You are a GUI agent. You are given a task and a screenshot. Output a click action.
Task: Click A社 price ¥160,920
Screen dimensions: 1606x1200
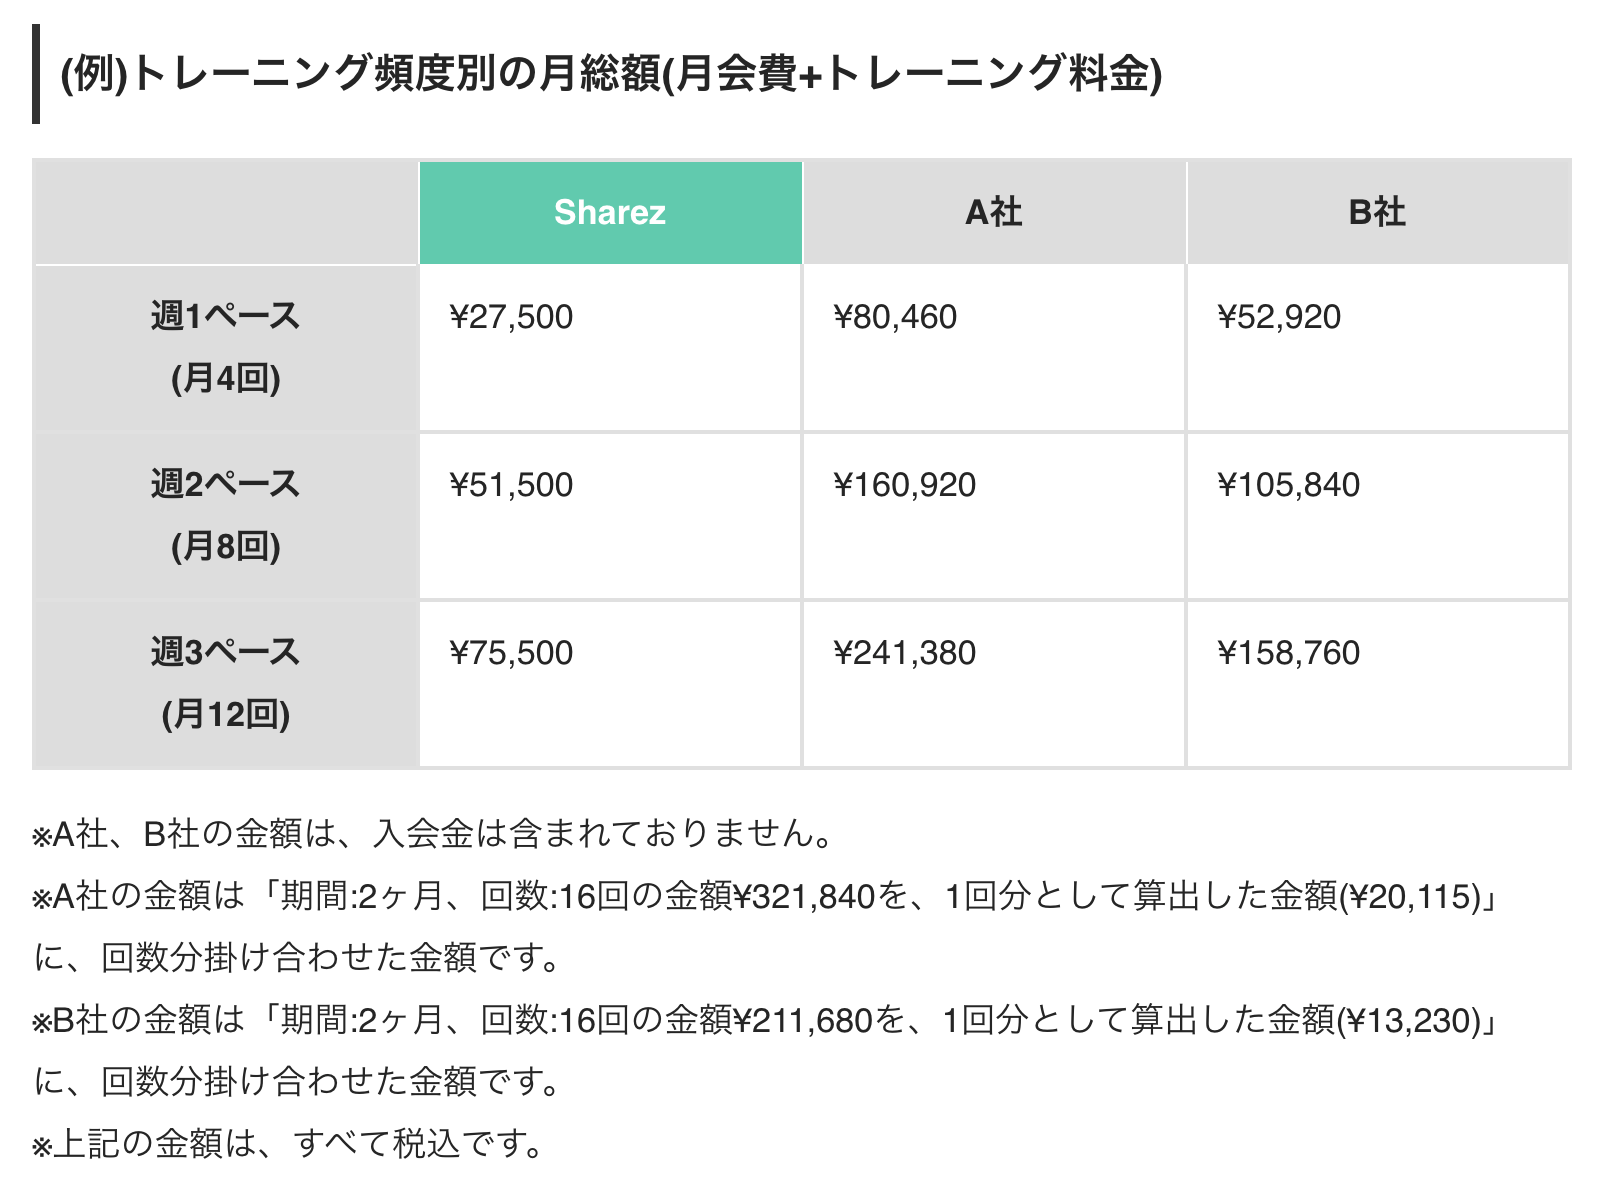coord(904,485)
